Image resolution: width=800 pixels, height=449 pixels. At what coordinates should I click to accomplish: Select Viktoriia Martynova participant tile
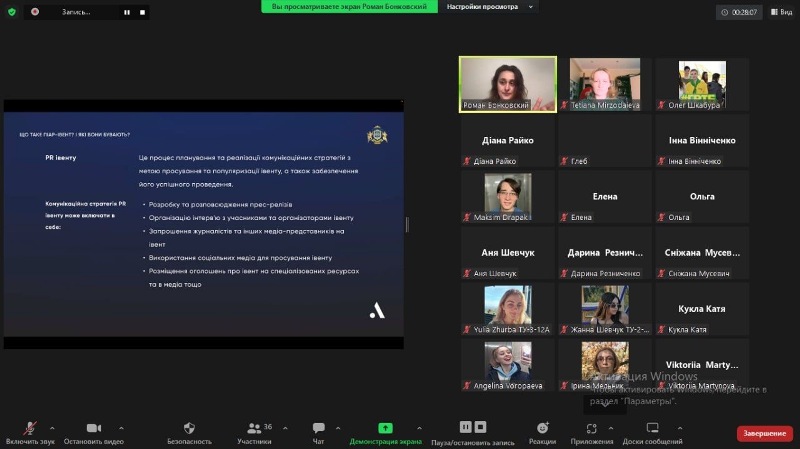[x=702, y=365]
